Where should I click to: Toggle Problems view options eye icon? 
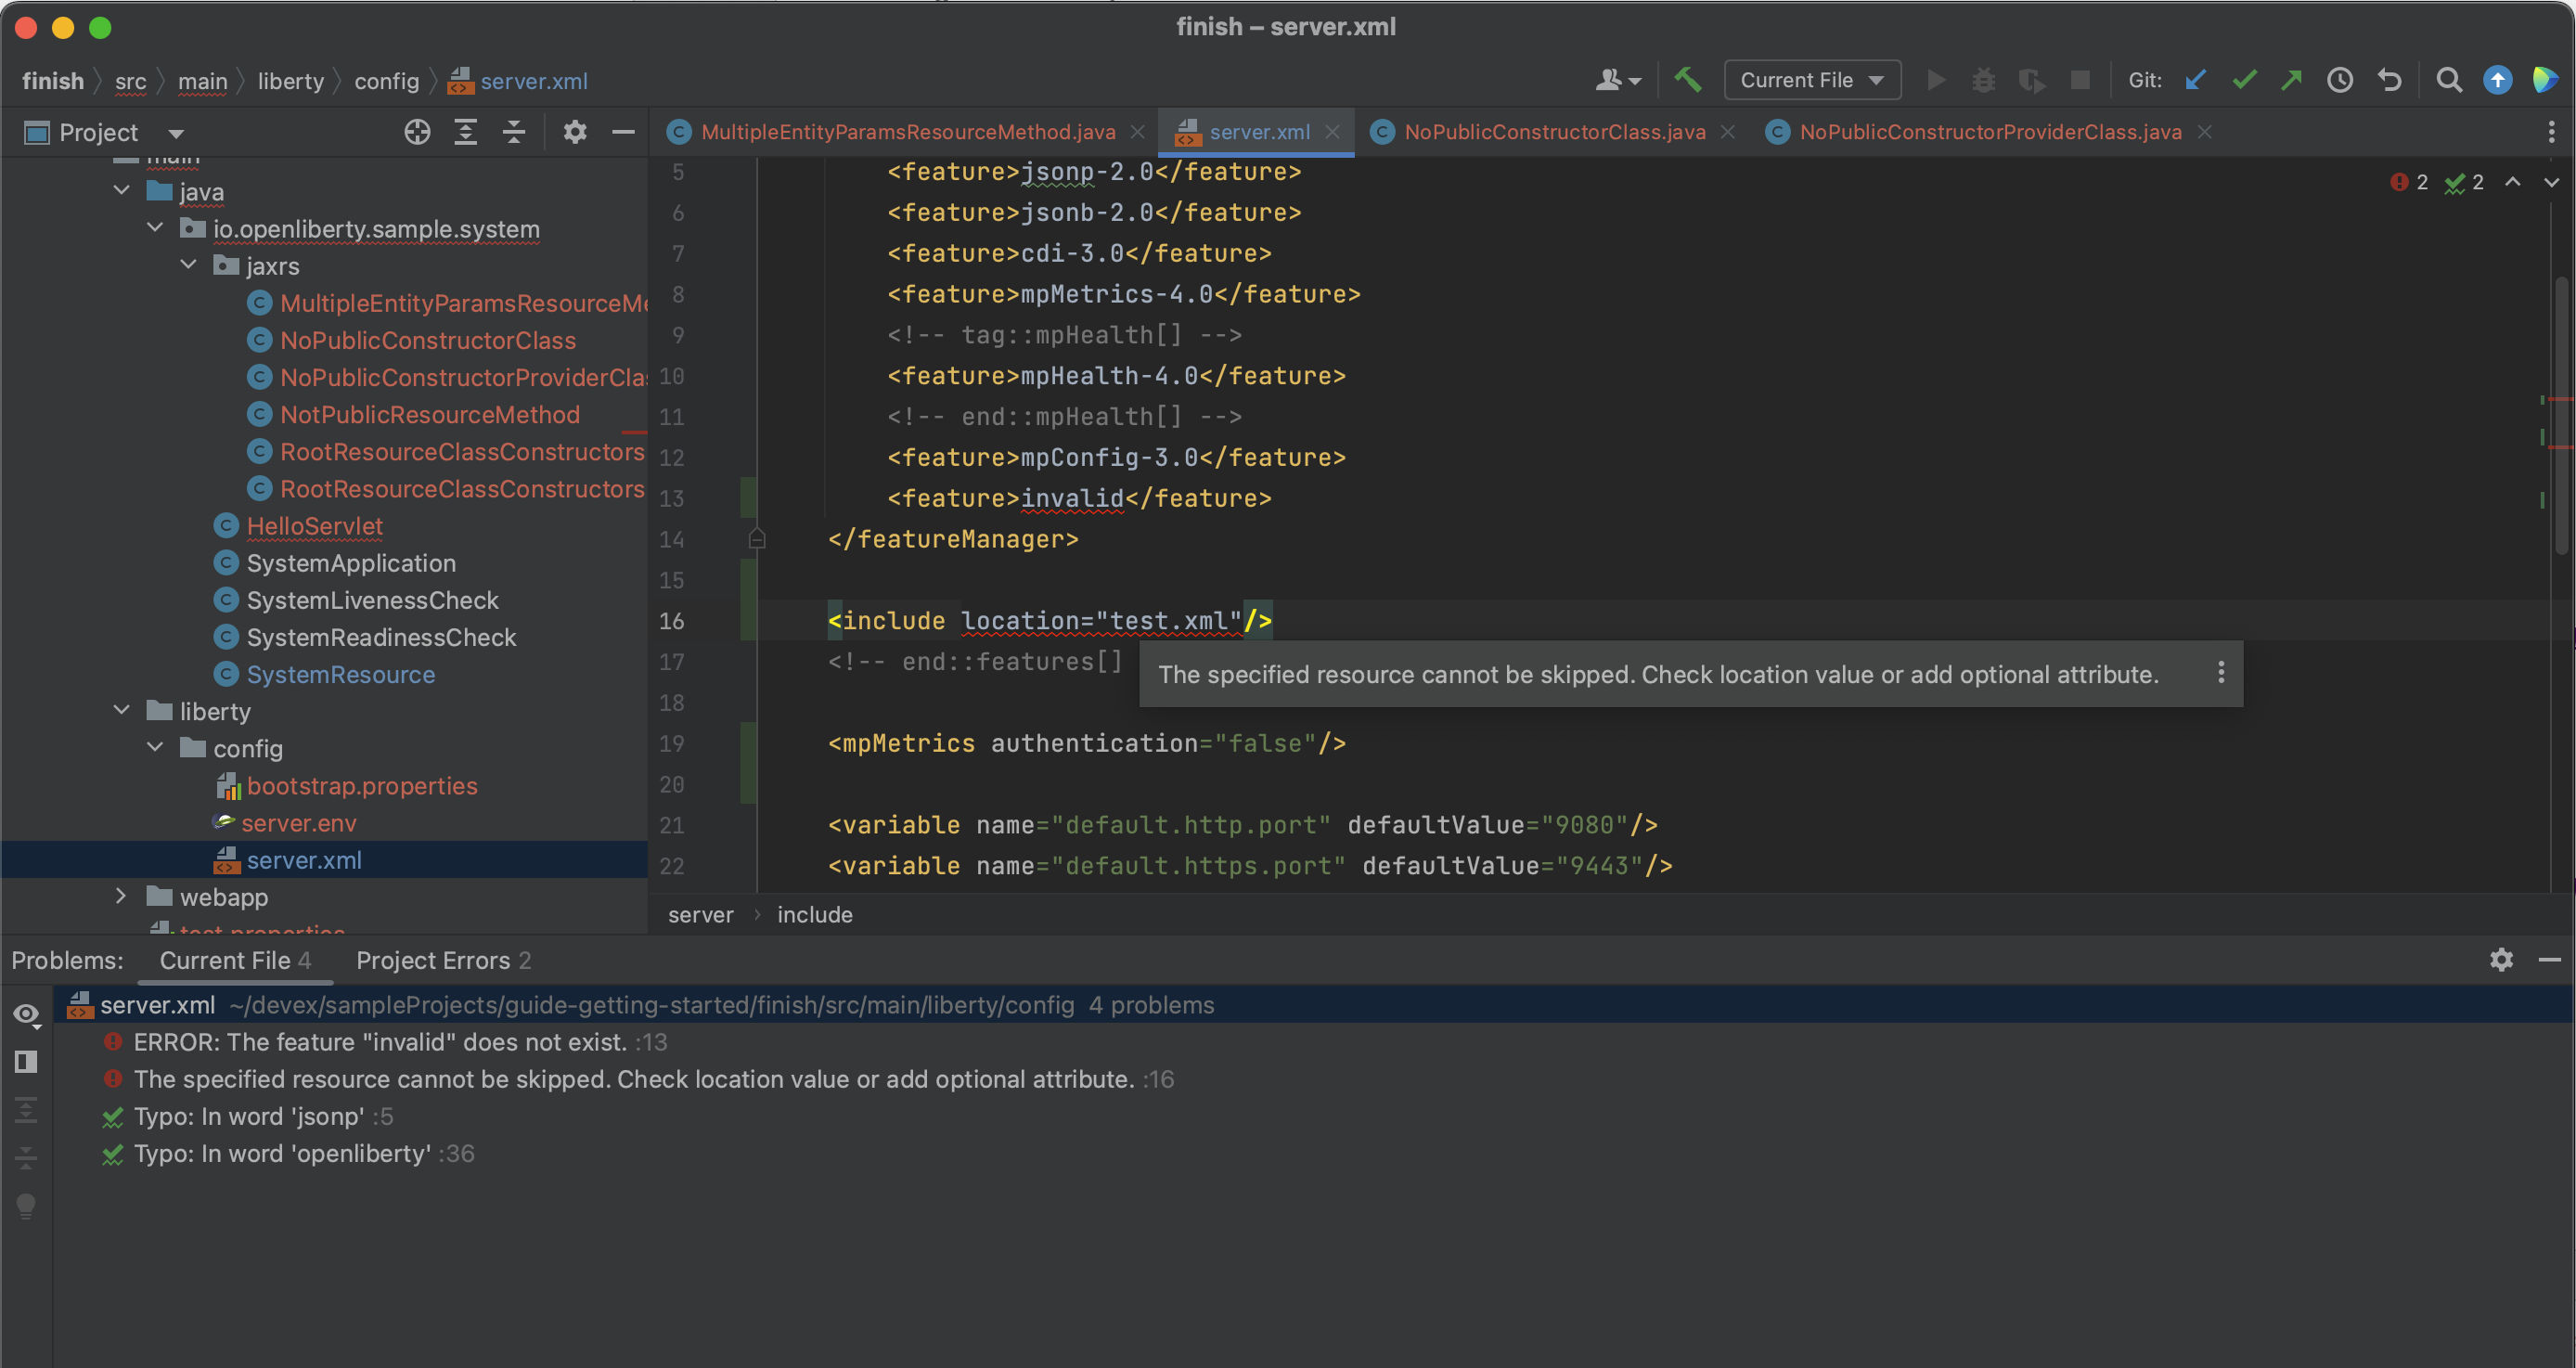click(x=26, y=1014)
